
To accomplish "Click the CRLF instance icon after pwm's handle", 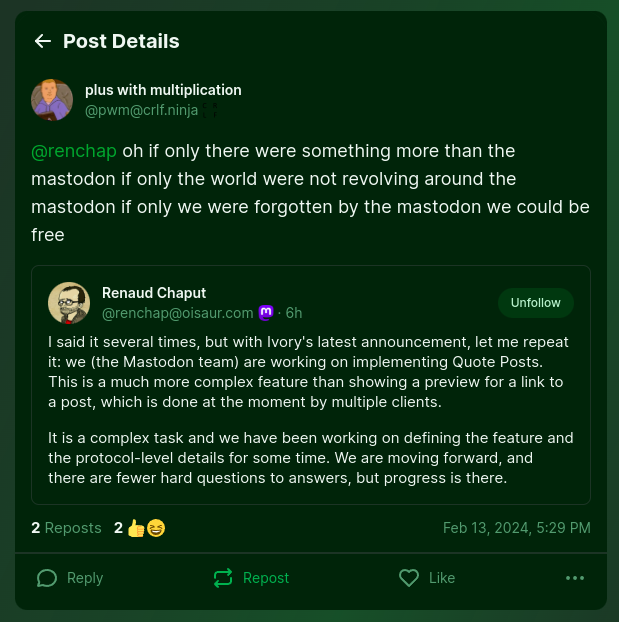I will click(212, 111).
